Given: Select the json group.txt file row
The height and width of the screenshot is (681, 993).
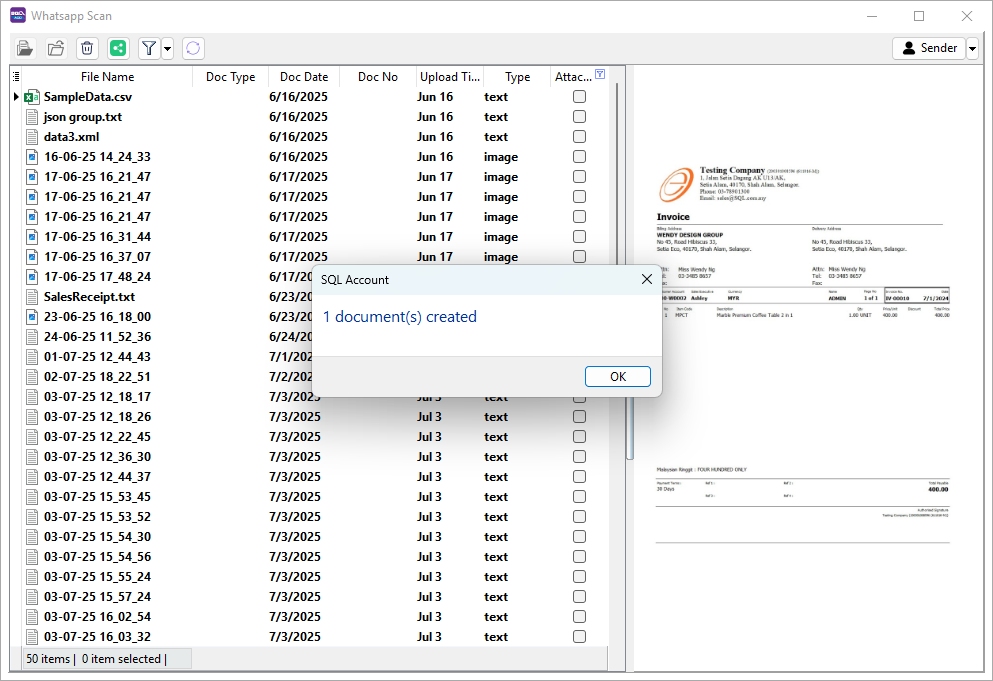Looking at the screenshot, I should pos(83,117).
